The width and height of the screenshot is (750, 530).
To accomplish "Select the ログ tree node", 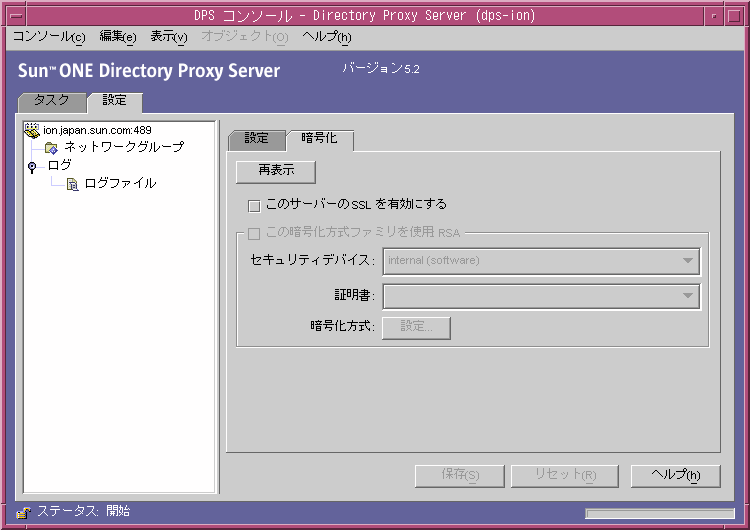I will coord(60,166).
